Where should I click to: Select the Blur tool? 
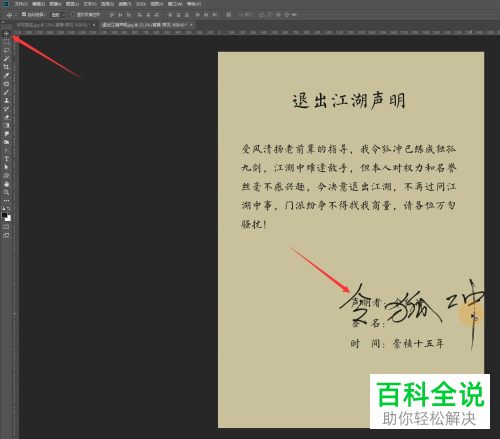[6, 134]
